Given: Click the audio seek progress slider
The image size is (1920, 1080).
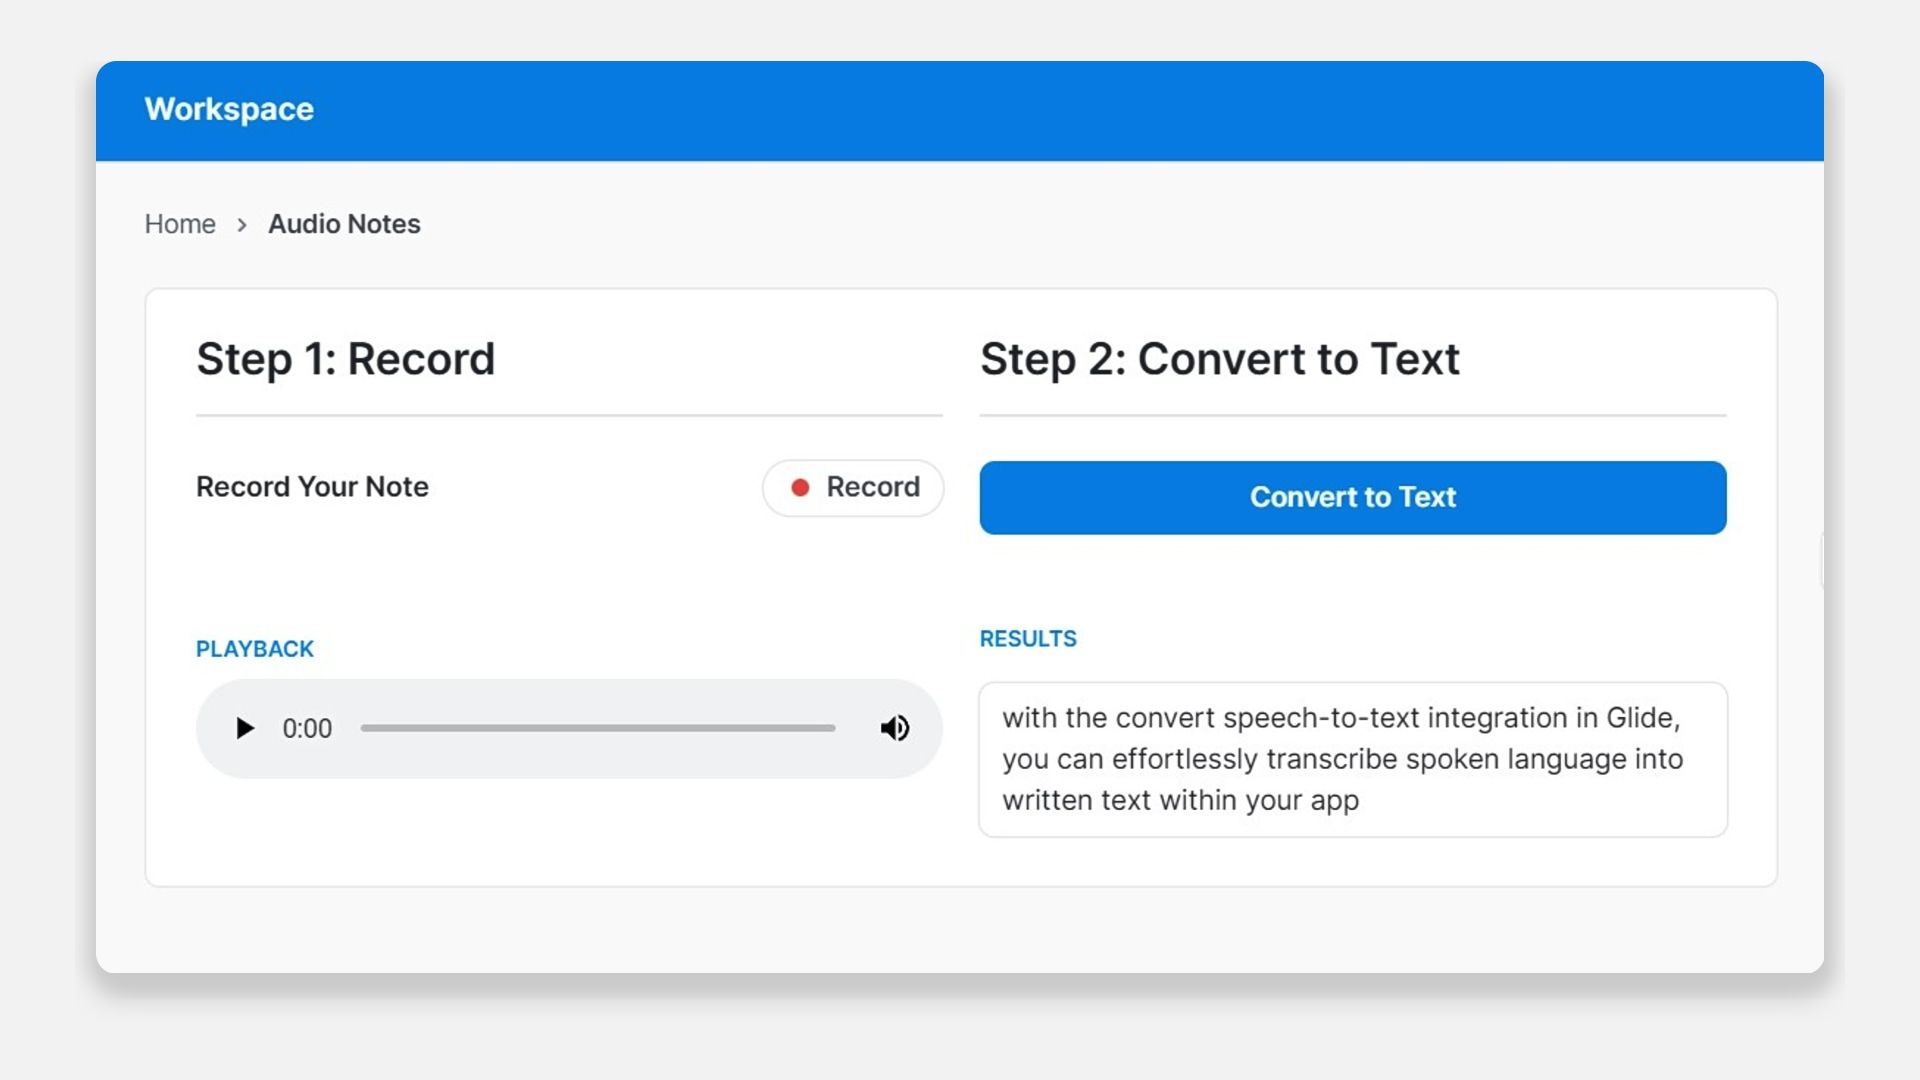Looking at the screenshot, I should (598, 728).
